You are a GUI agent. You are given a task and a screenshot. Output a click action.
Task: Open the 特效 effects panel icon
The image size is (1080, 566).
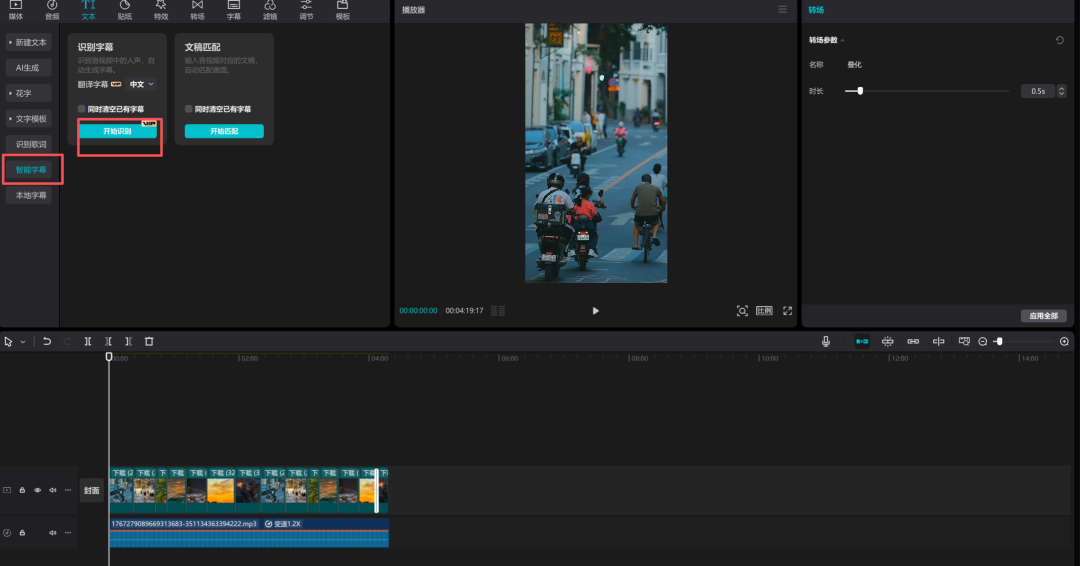(161, 10)
